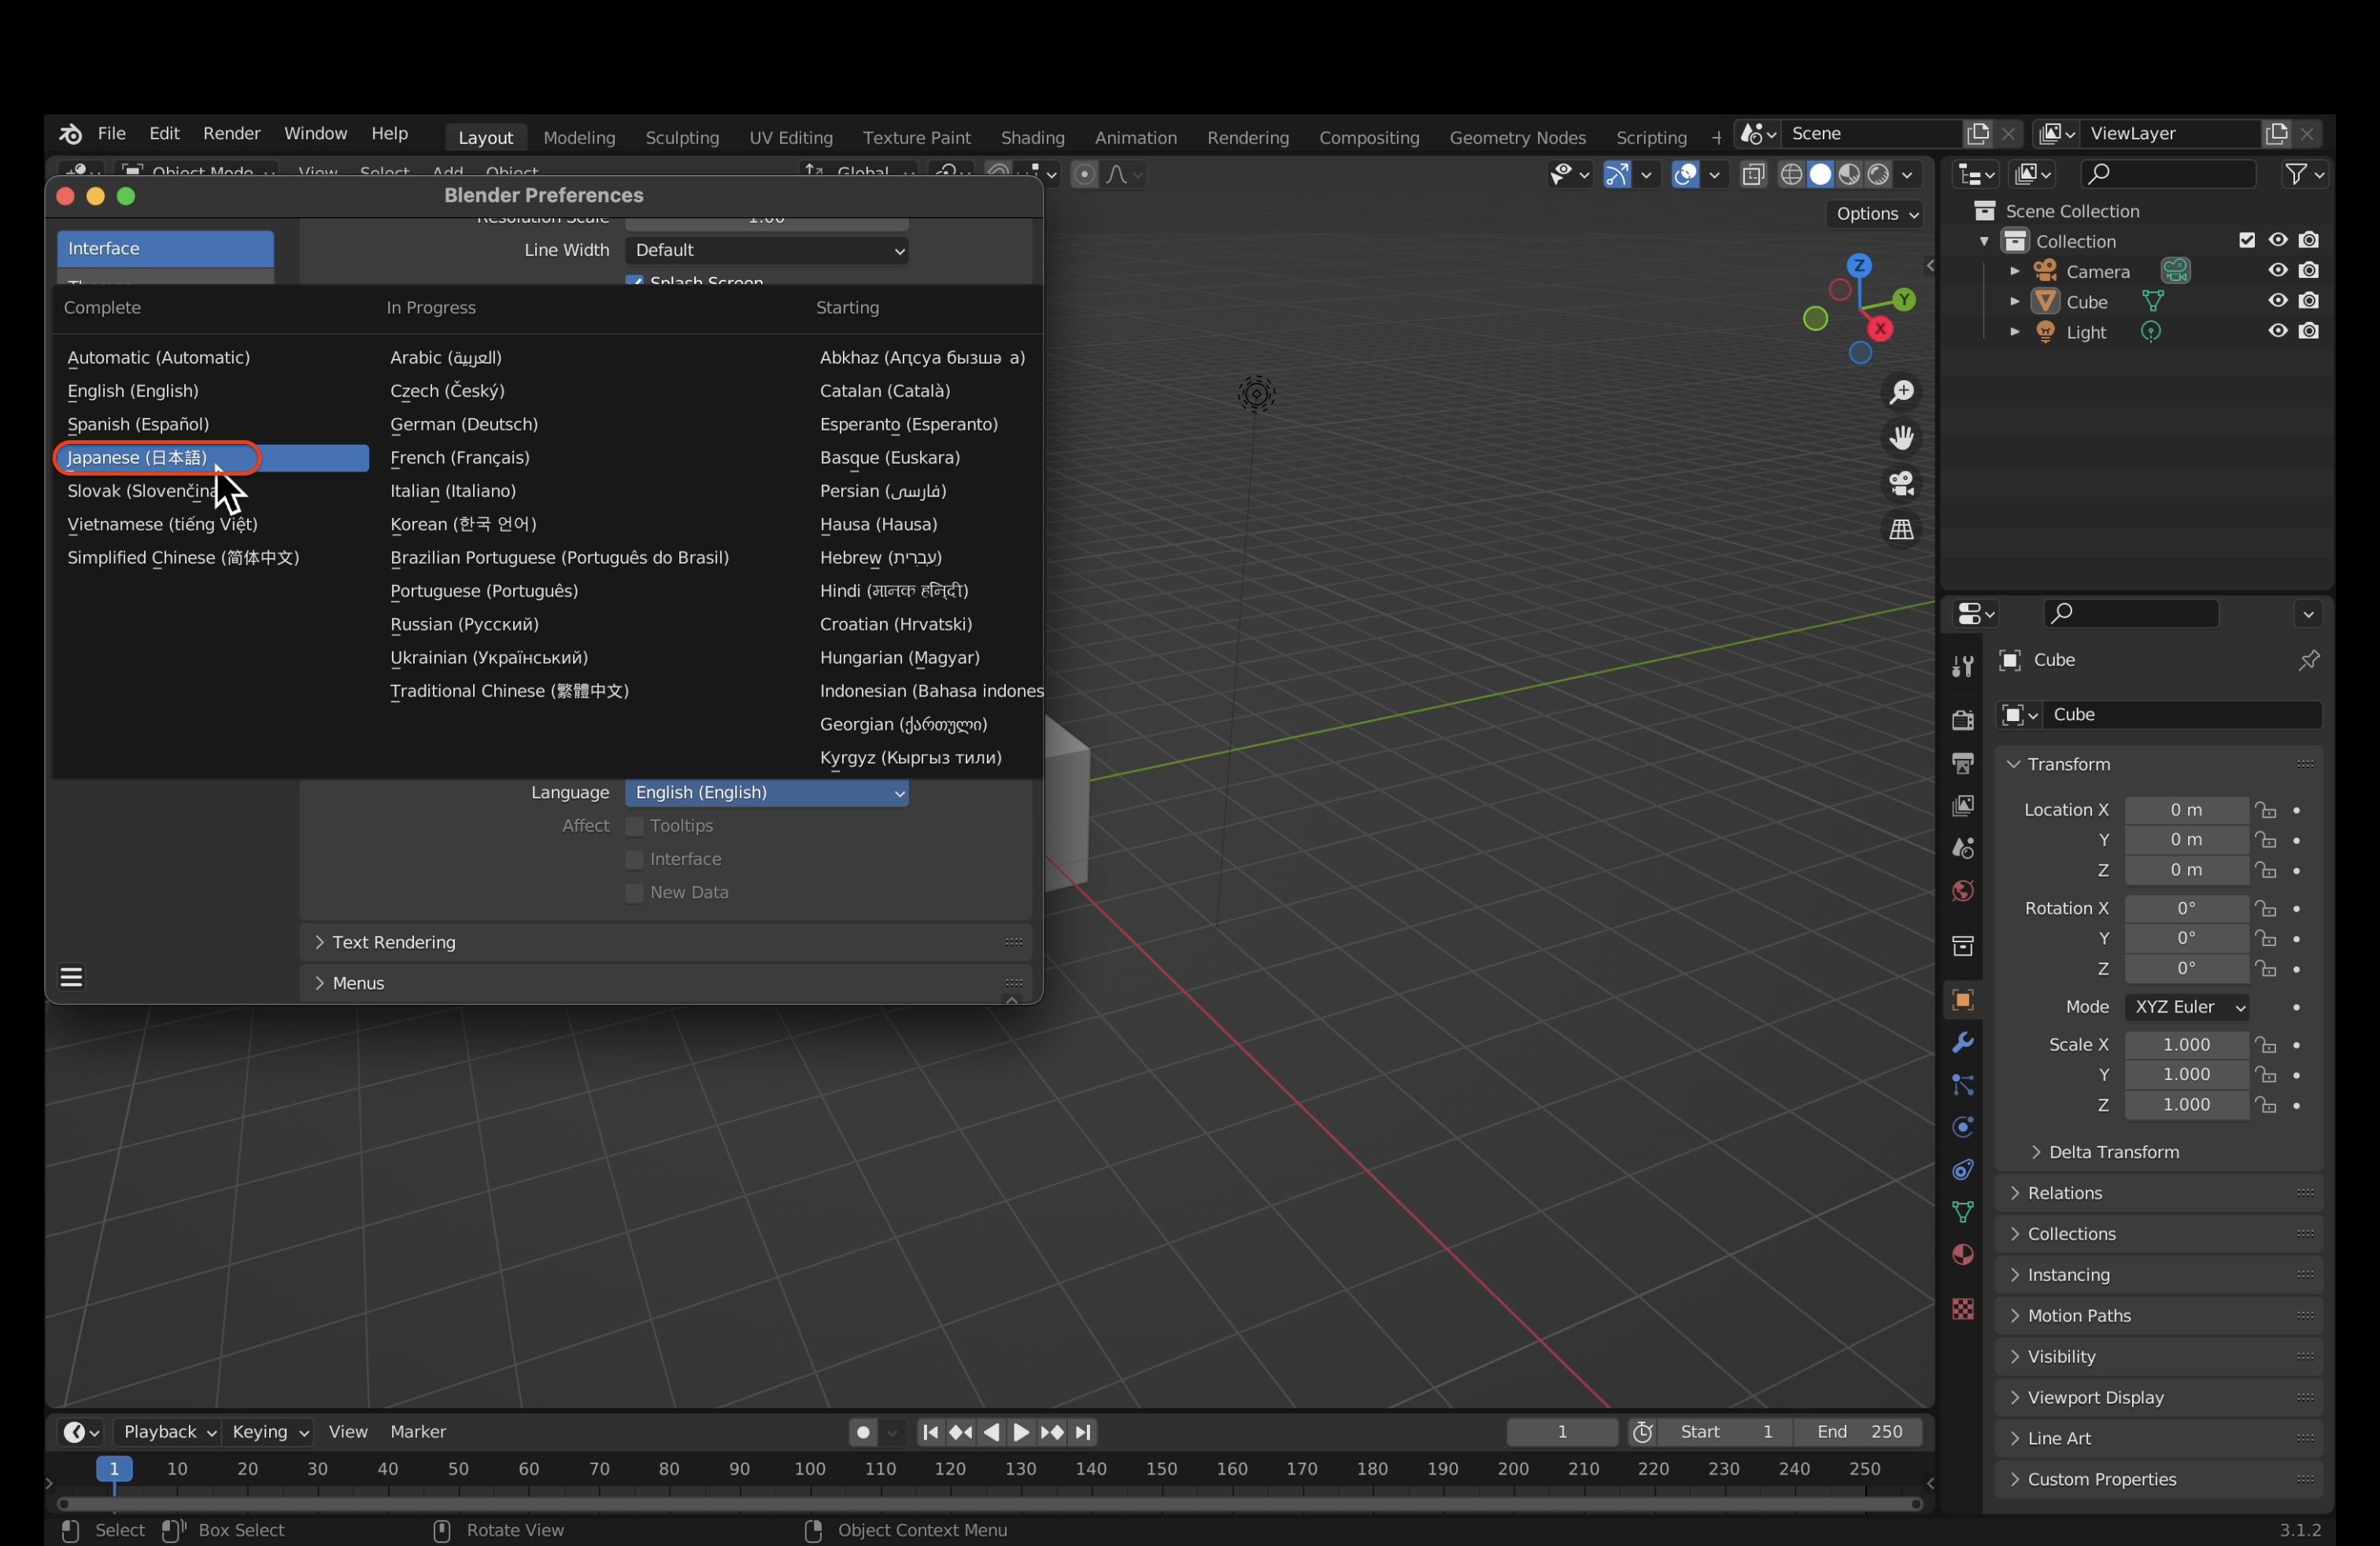Toggle Collection visibility eye in outliner
This screenshot has width=2380, height=1546.
[x=2277, y=240]
